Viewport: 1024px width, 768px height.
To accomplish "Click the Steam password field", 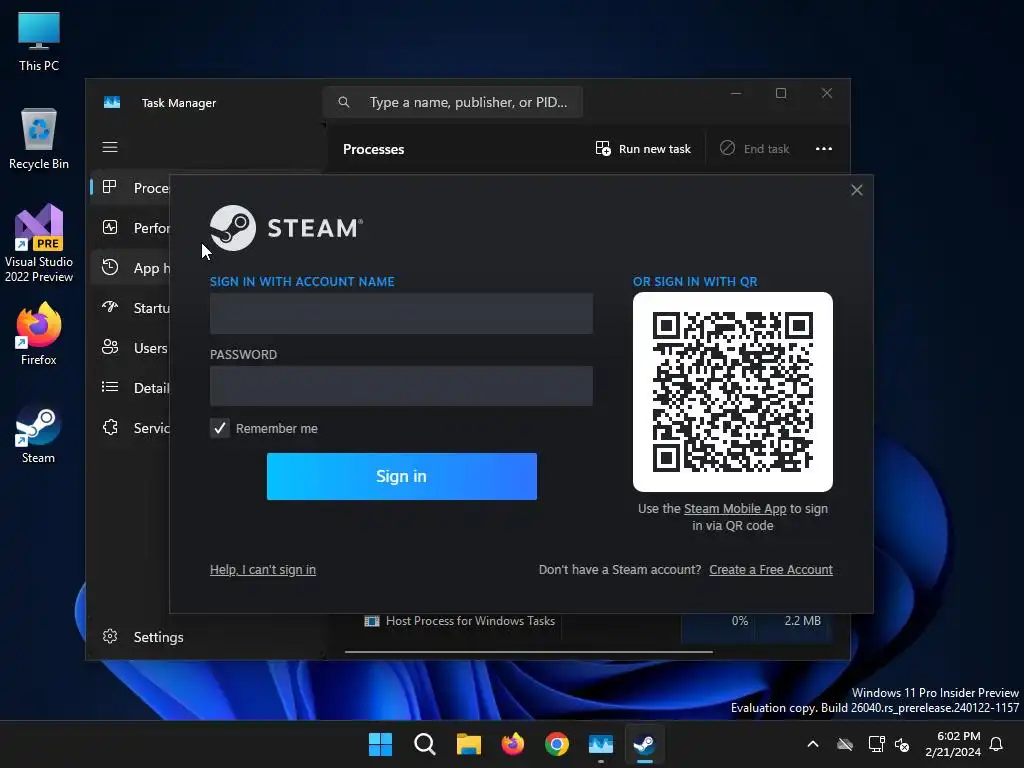I will pos(401,386).
